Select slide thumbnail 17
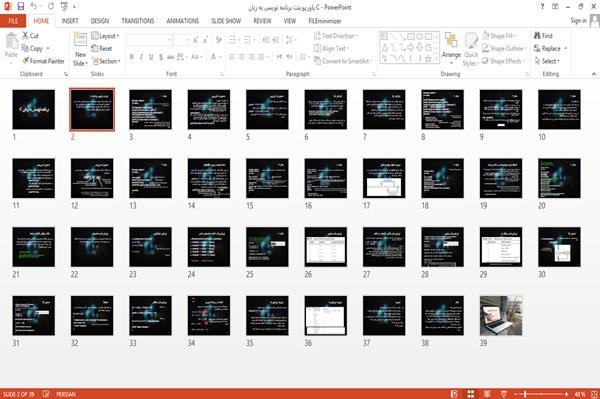 pos(384,178)
